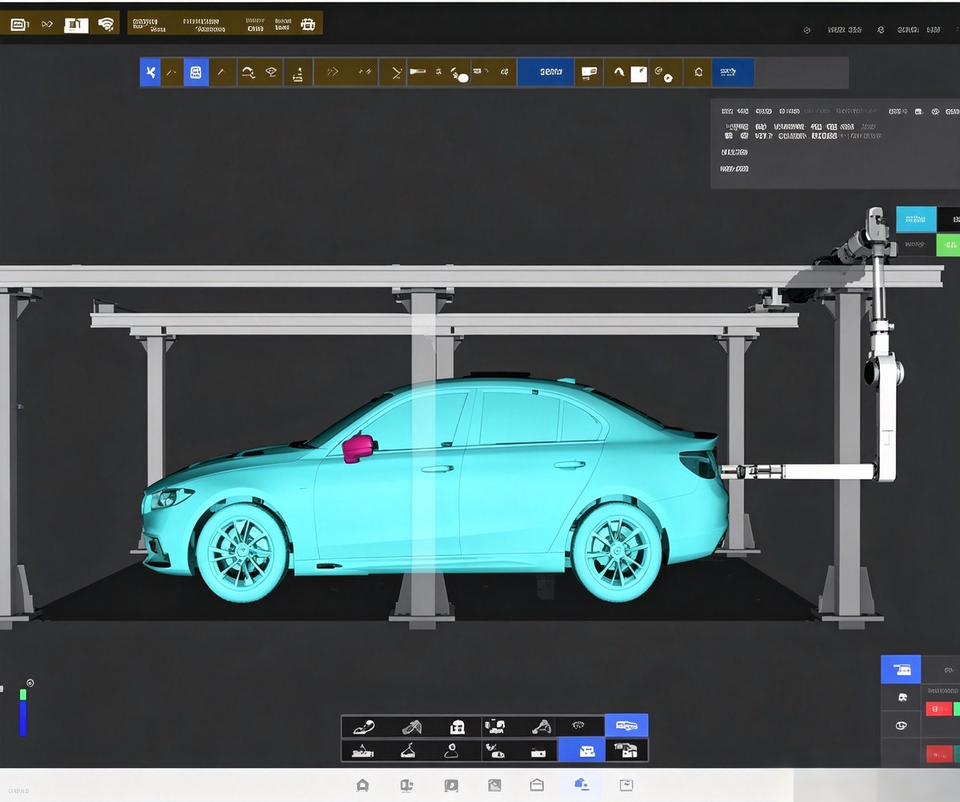Select the pink side mirror on the car
This screenshot has height=802, width=960.
click(358, 448)
